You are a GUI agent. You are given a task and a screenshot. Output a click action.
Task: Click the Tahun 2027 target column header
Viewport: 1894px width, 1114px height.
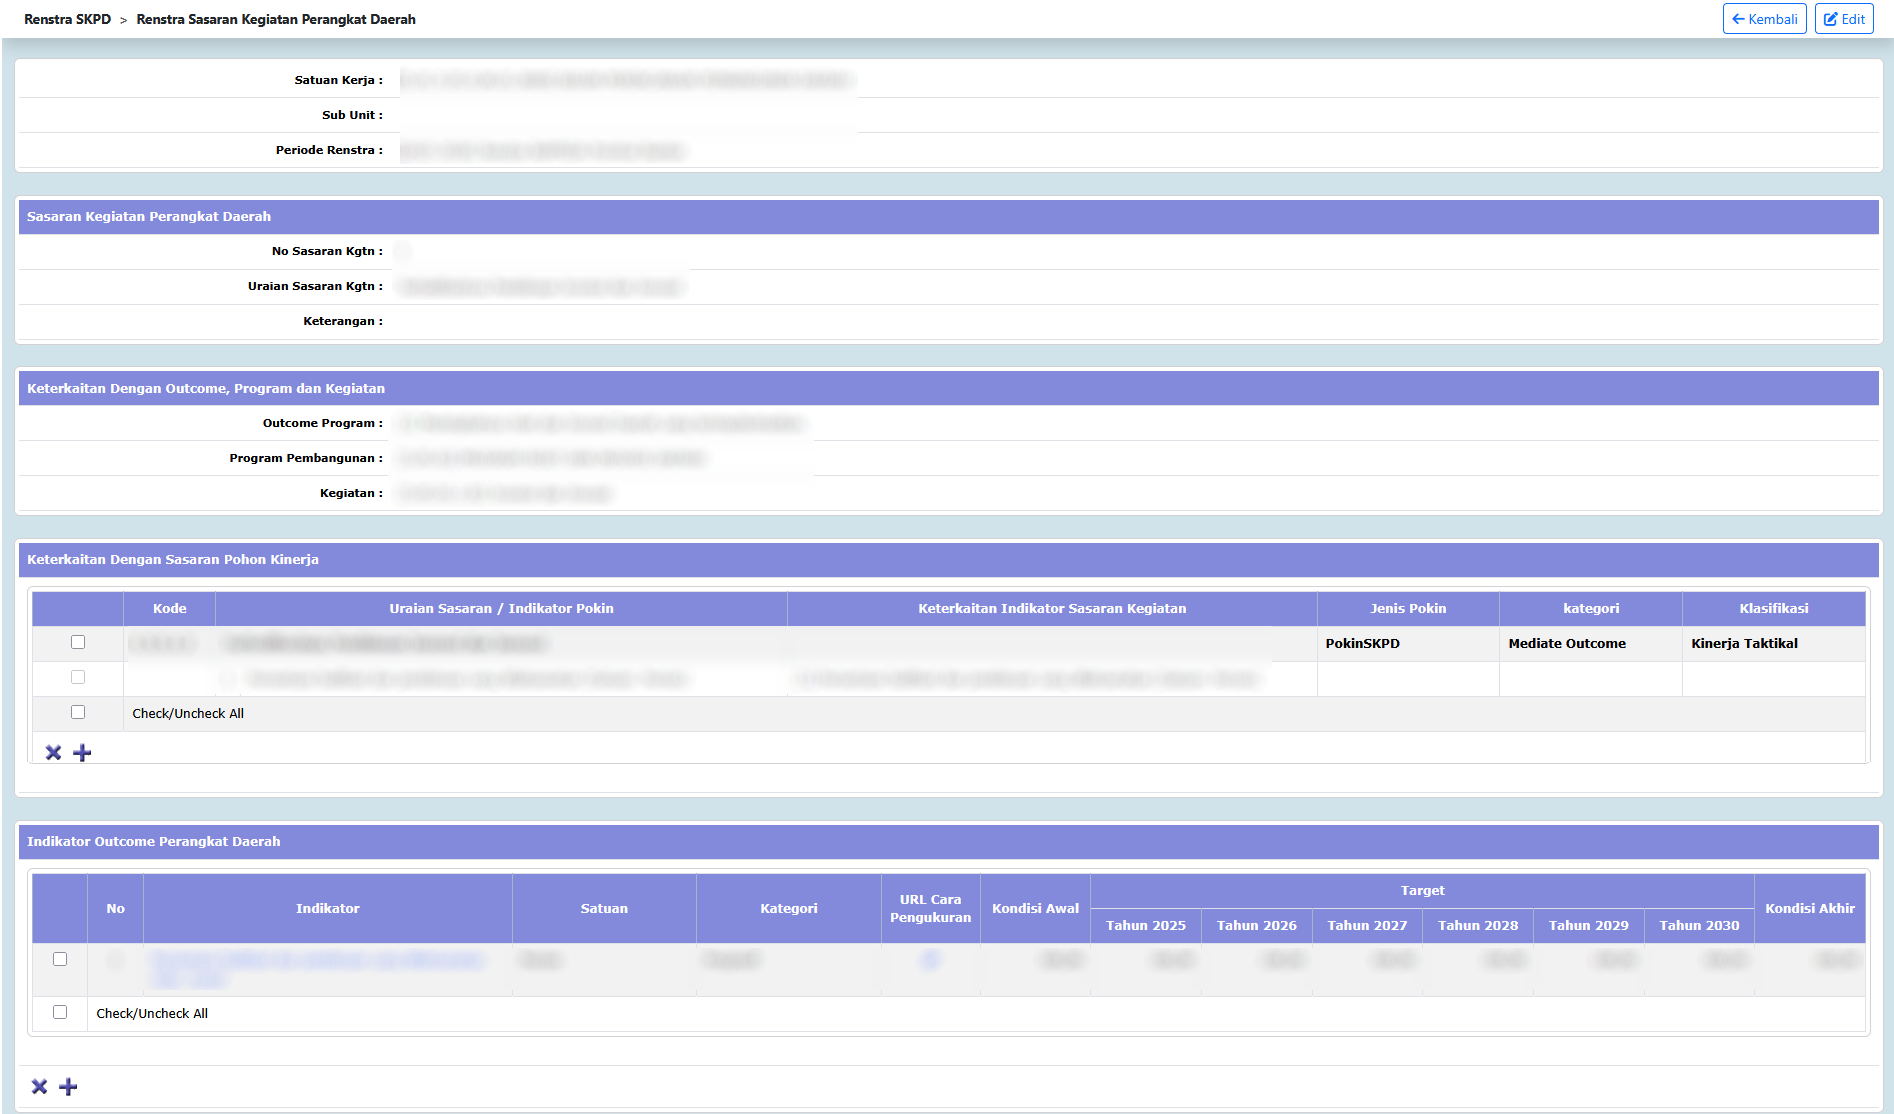click(x=1367, y=926)
